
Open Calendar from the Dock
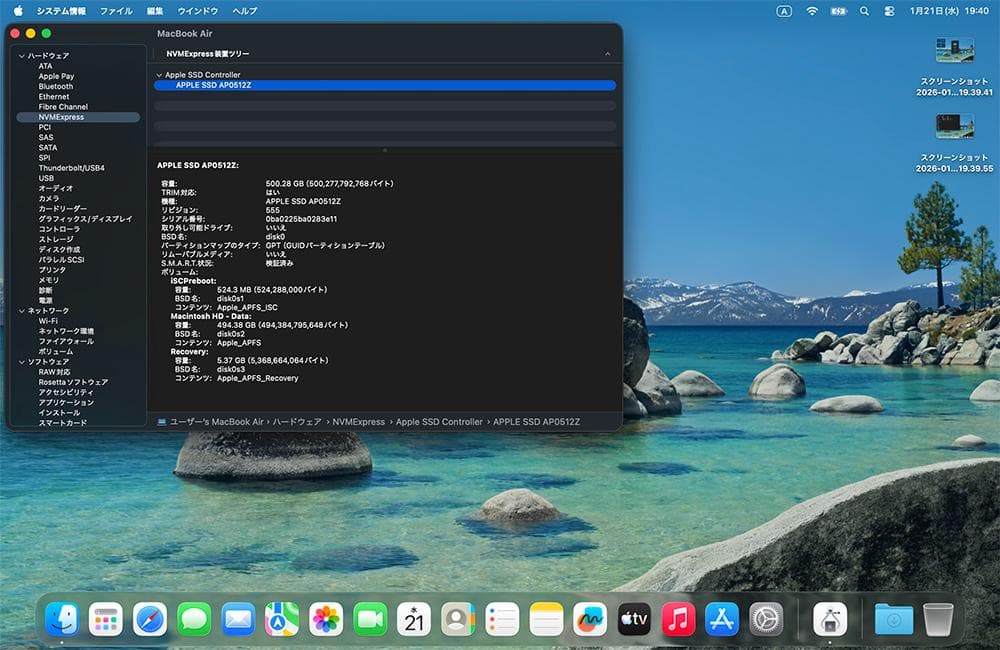414,620
